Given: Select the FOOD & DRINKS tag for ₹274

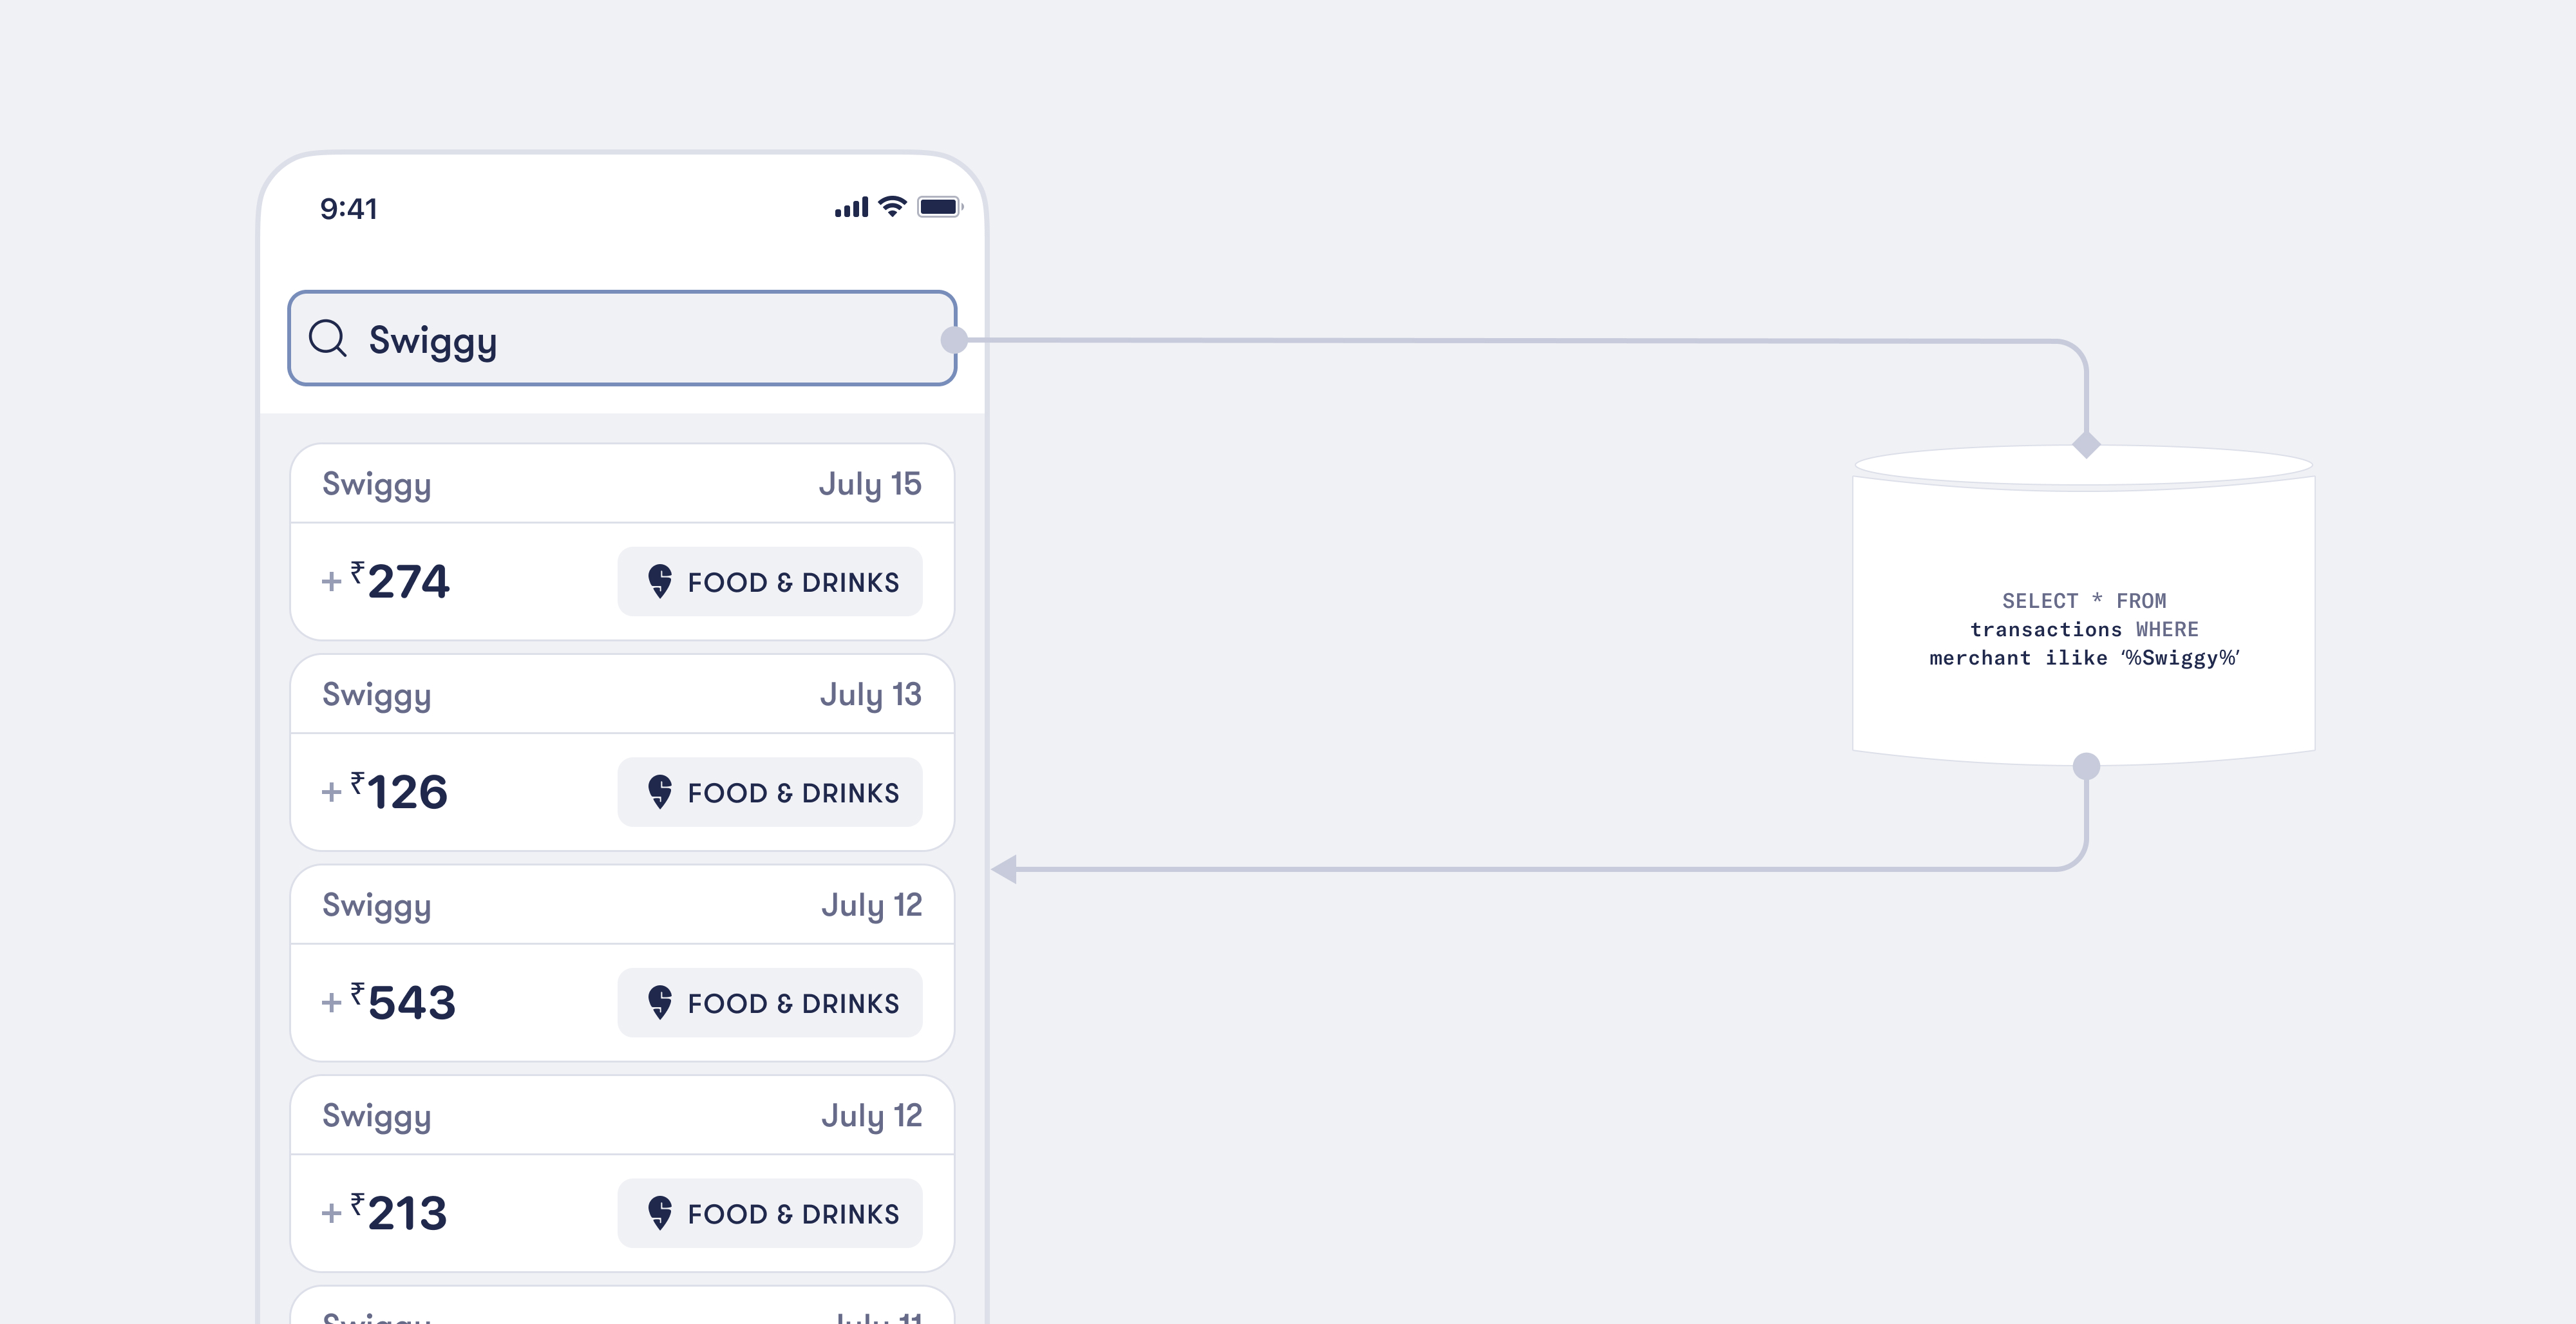Looking at the screenshot, I should pyautogui.click(x=770, y=581).
